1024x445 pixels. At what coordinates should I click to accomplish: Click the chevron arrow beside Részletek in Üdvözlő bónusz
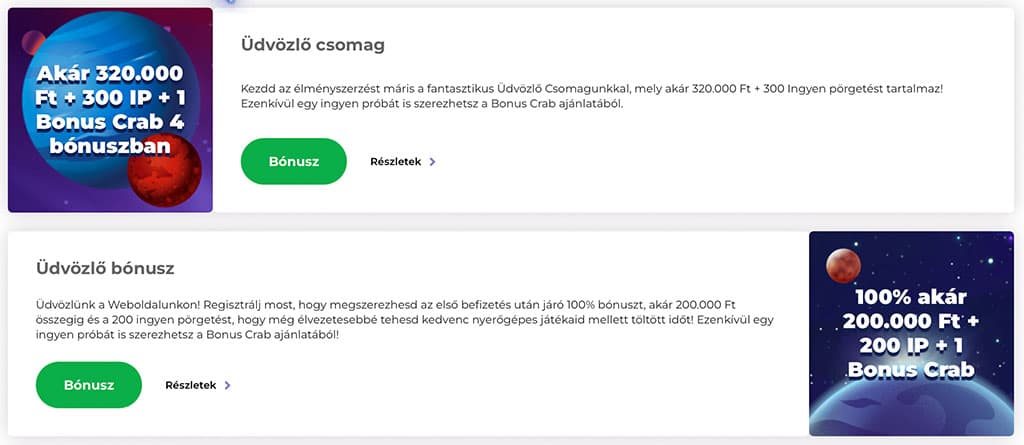(228, 385)
